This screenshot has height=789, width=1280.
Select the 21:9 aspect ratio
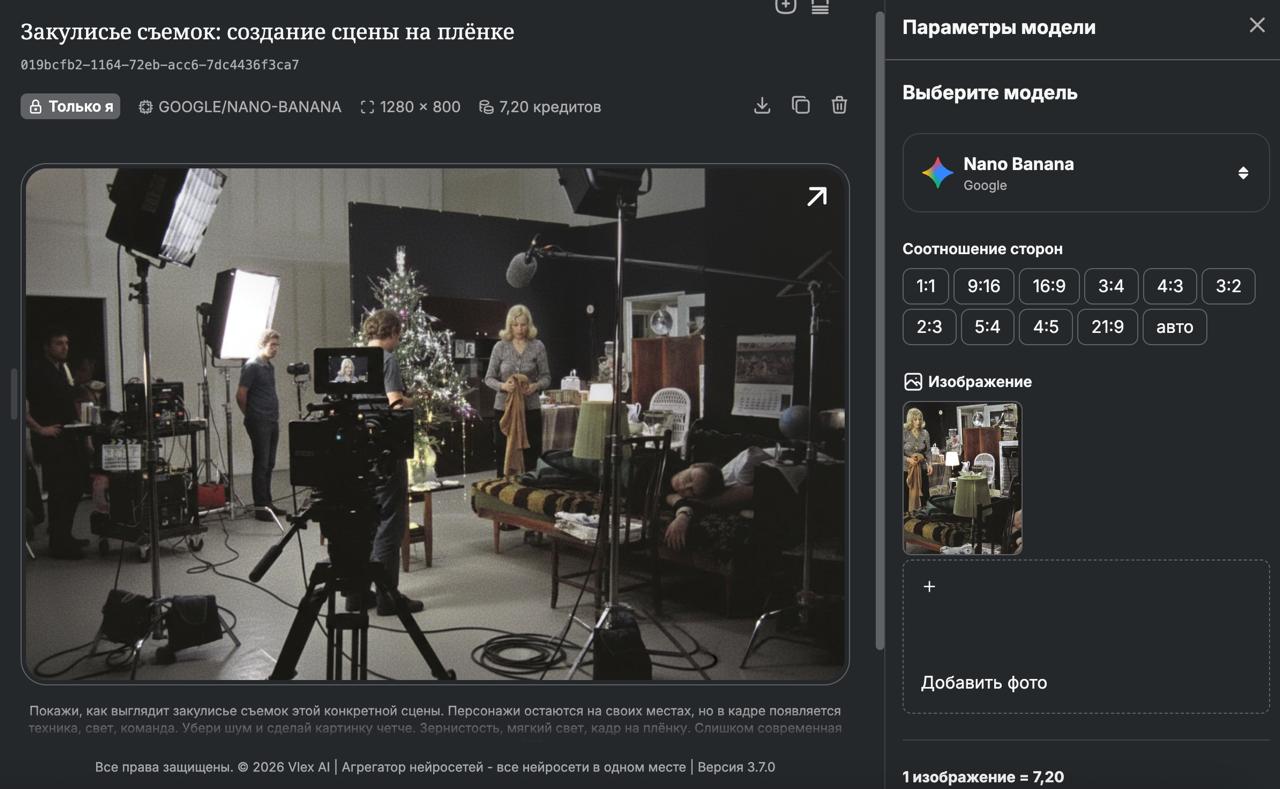tap(1107, 327)
